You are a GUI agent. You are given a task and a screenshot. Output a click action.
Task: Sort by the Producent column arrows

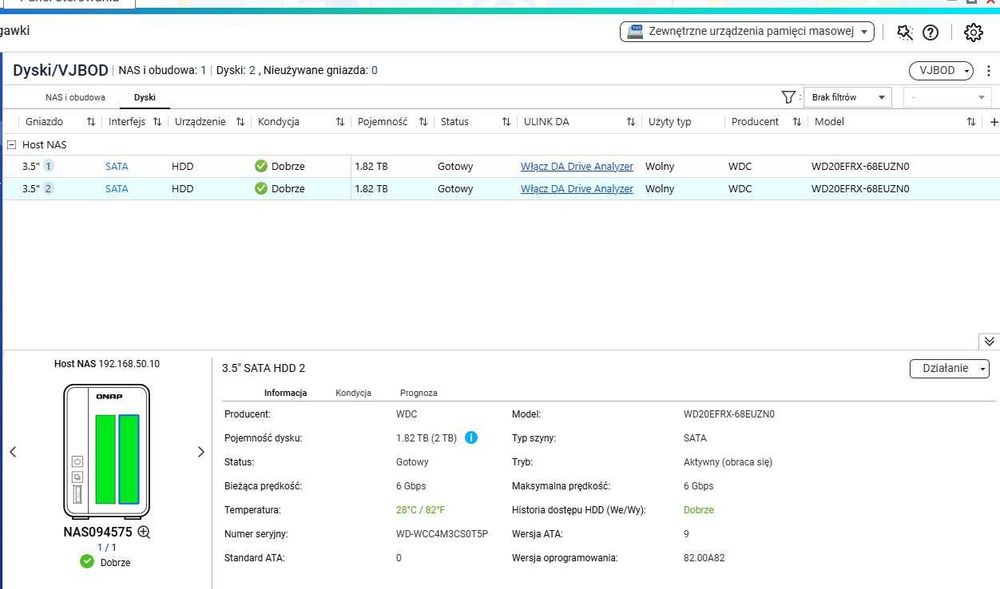click(x=797, y=122)
